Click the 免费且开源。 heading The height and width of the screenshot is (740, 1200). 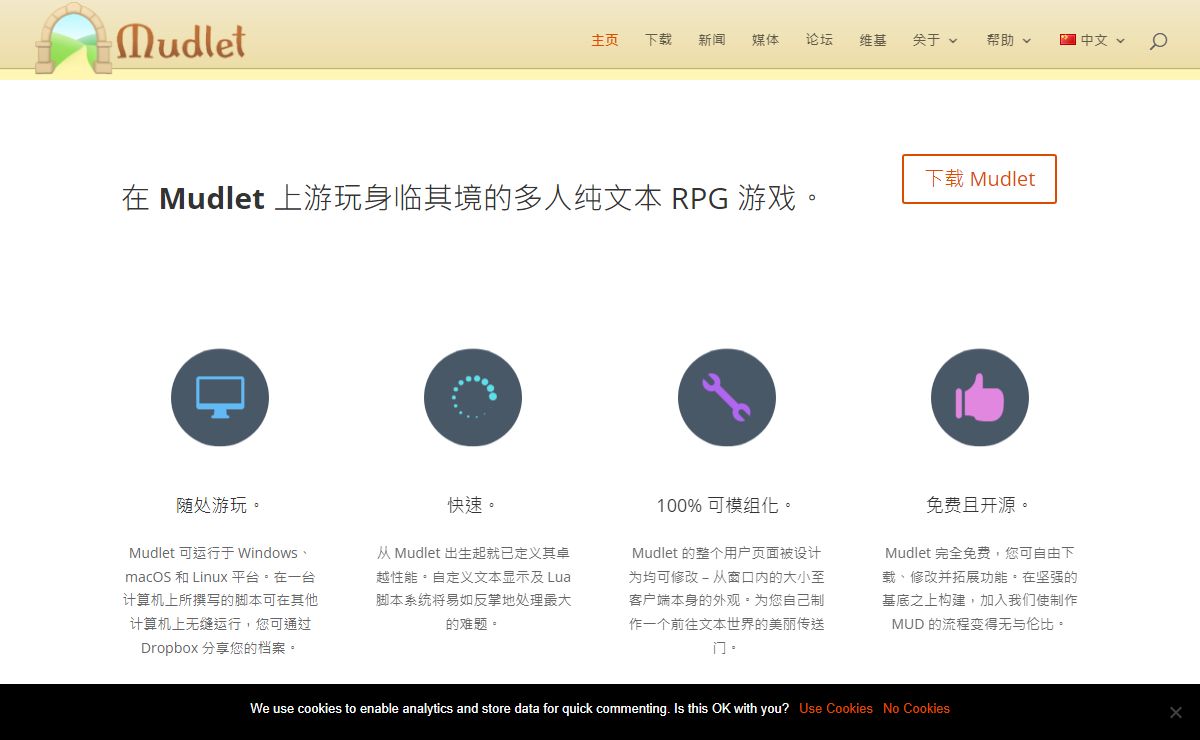coord(980,505)
